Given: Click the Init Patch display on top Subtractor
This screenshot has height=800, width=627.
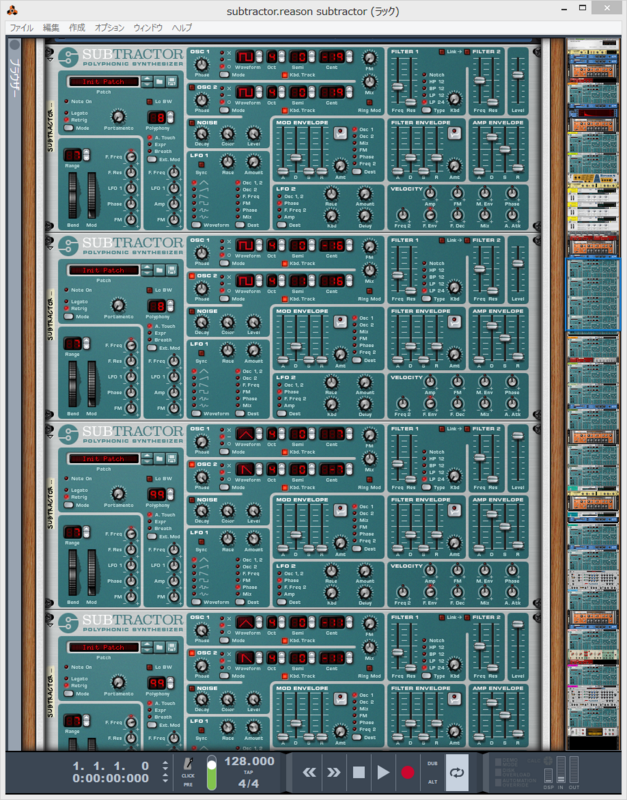Looking at the screenshot, I should 104,82.
